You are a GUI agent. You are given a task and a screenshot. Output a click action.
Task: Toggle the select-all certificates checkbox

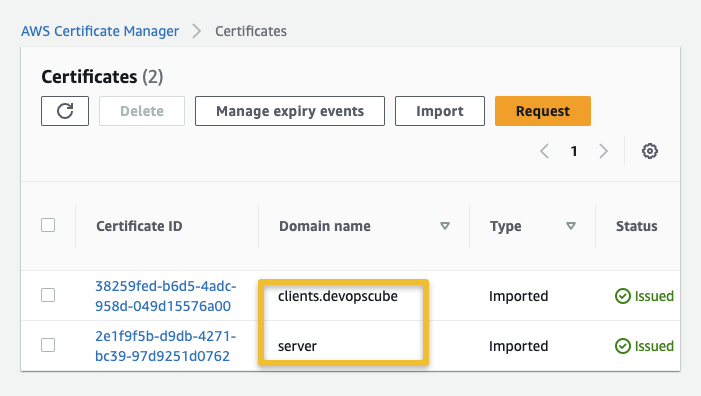[x=48, y=225]
